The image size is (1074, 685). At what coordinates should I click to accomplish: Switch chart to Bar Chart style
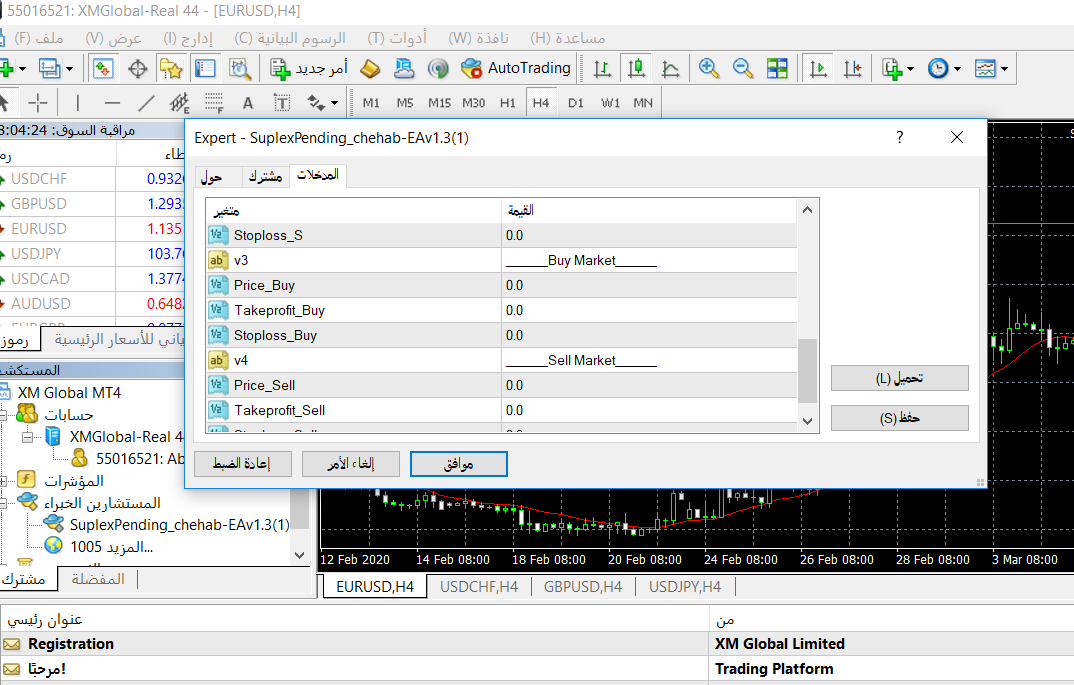pyautogui.click(x=602, y=68)
